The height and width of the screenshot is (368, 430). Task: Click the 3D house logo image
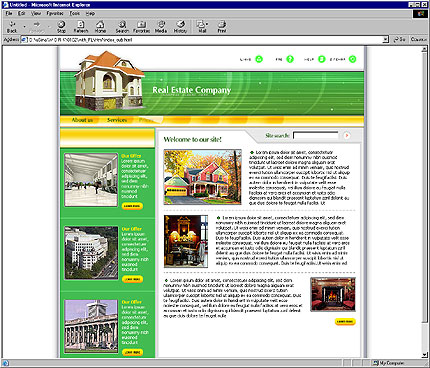coord(110,81)
